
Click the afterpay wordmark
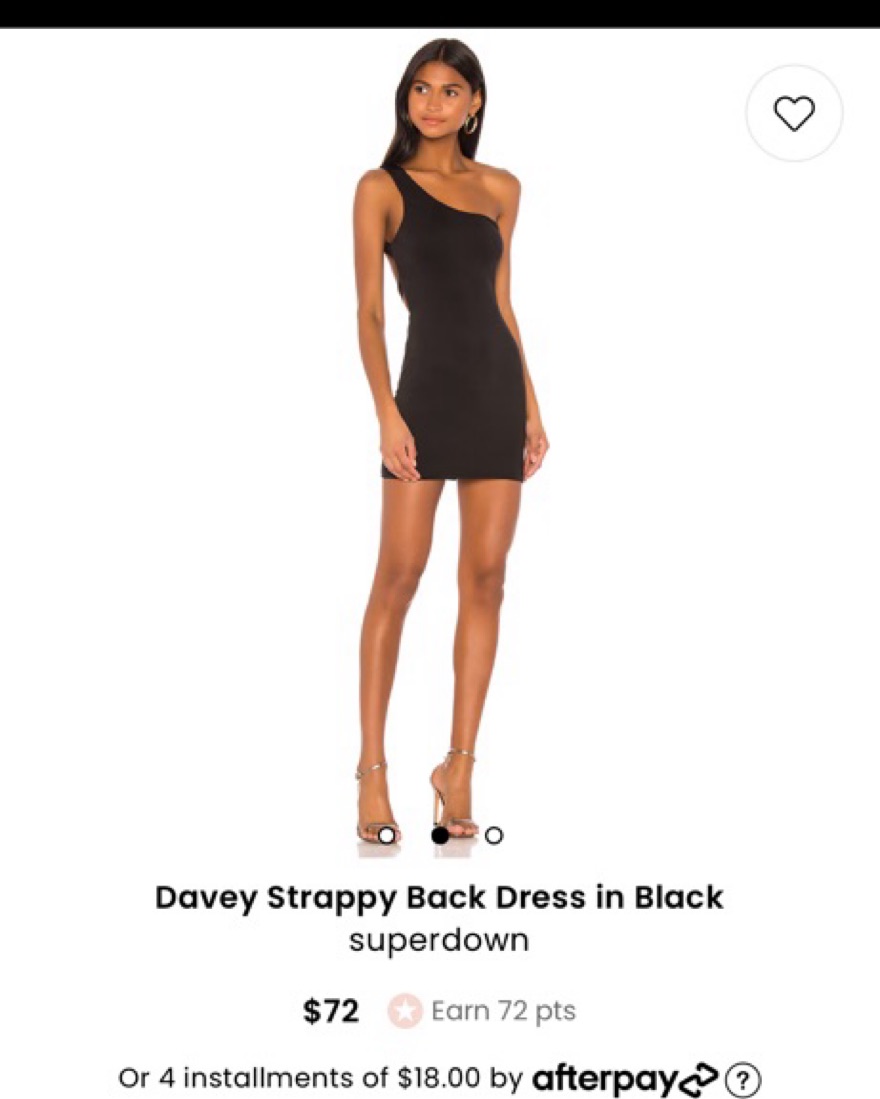(605, 1077)
